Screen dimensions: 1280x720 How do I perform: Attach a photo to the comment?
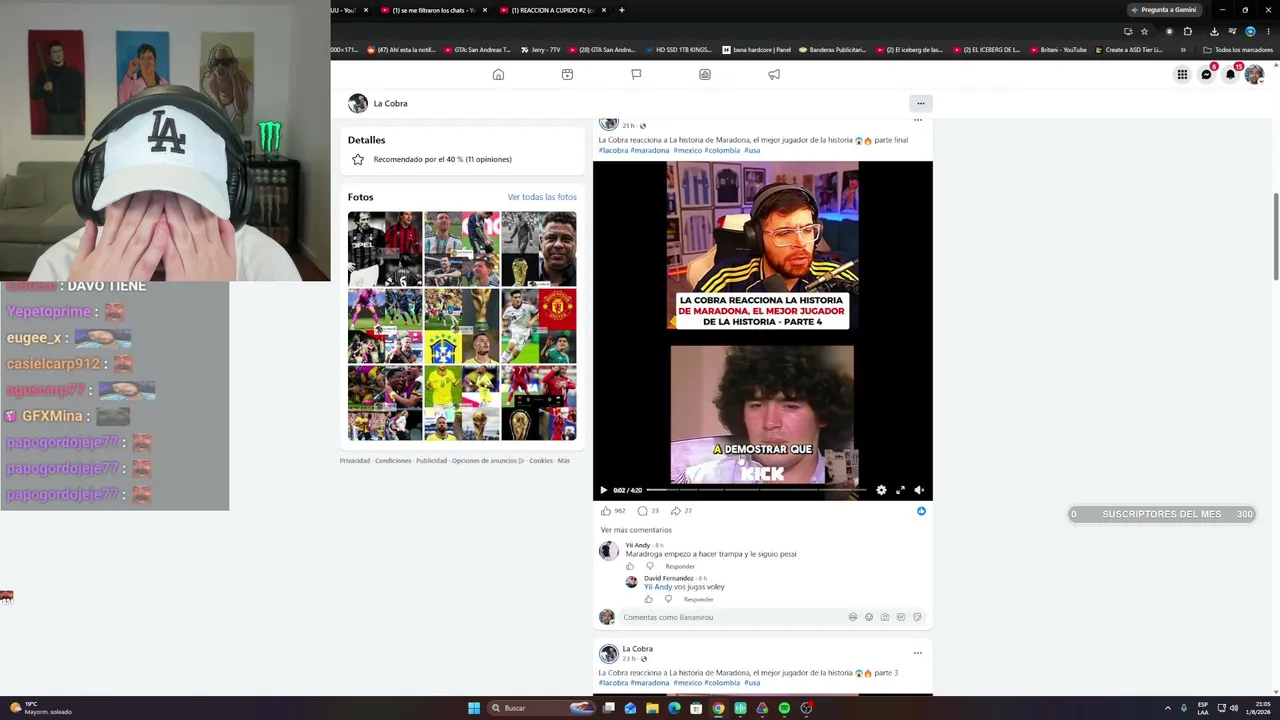(885, 617)
